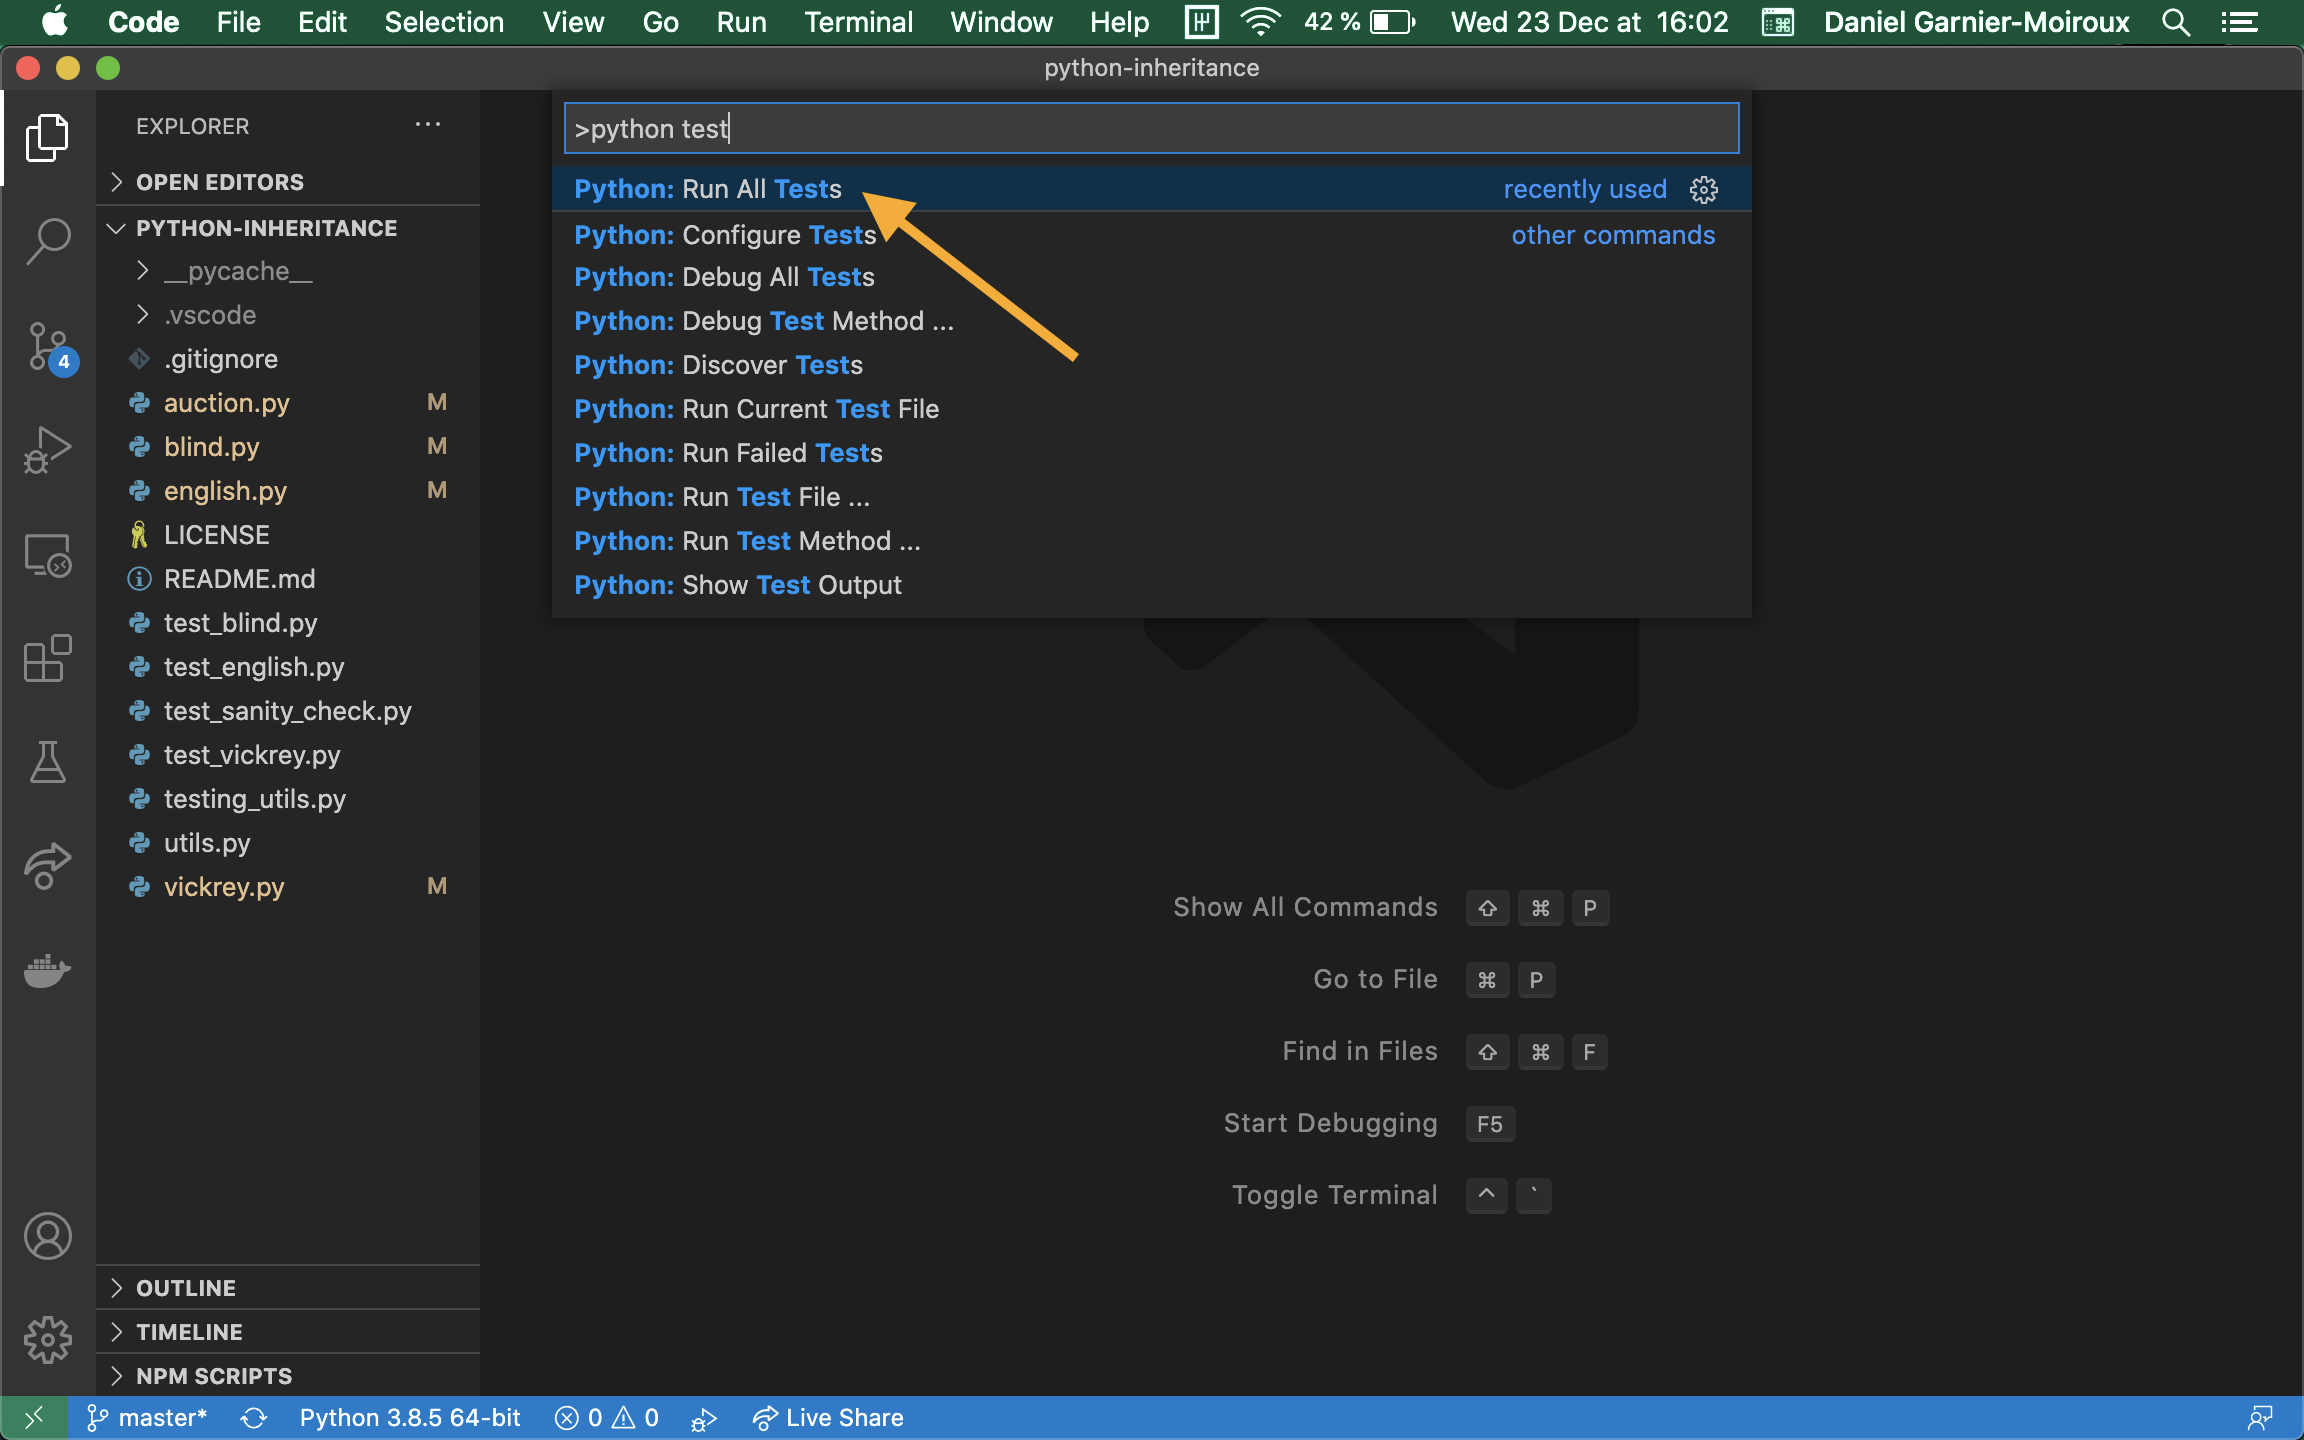Click configure keybinding gear for Run All Tests
This screenshot has width=2304, height=1440.
(x=1704, y=190)
